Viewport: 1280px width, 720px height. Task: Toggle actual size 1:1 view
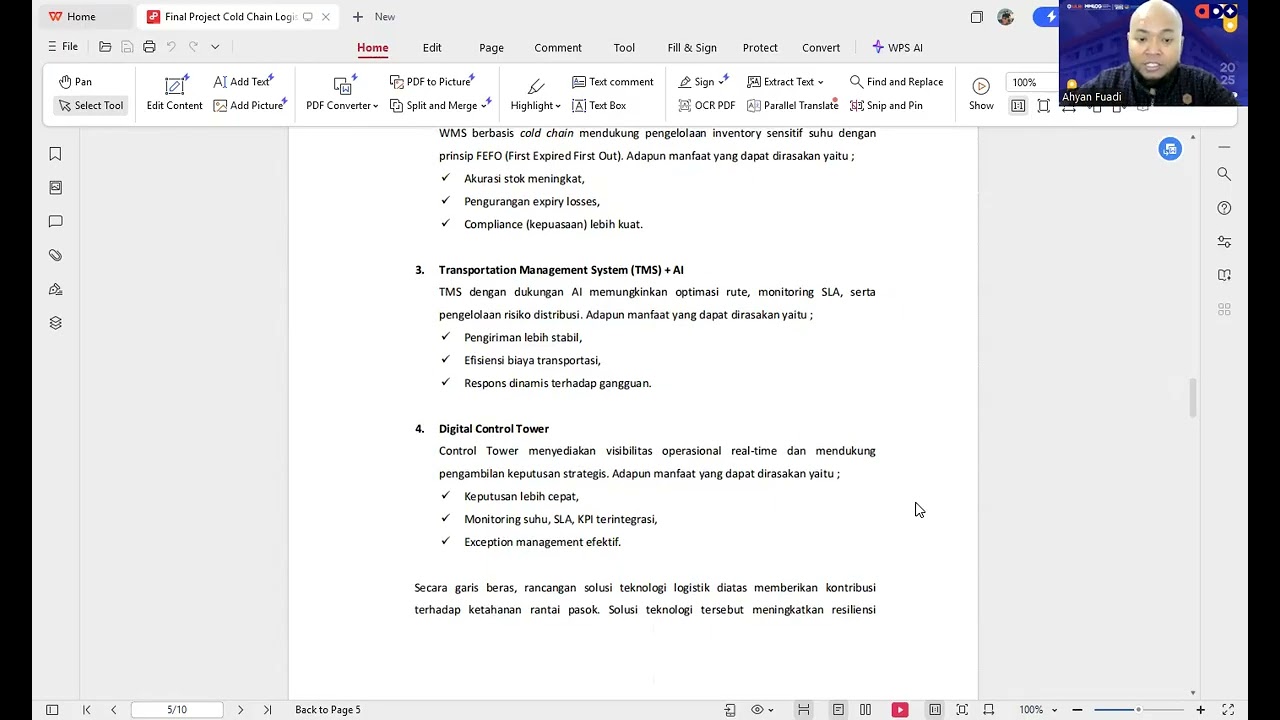1018,106
